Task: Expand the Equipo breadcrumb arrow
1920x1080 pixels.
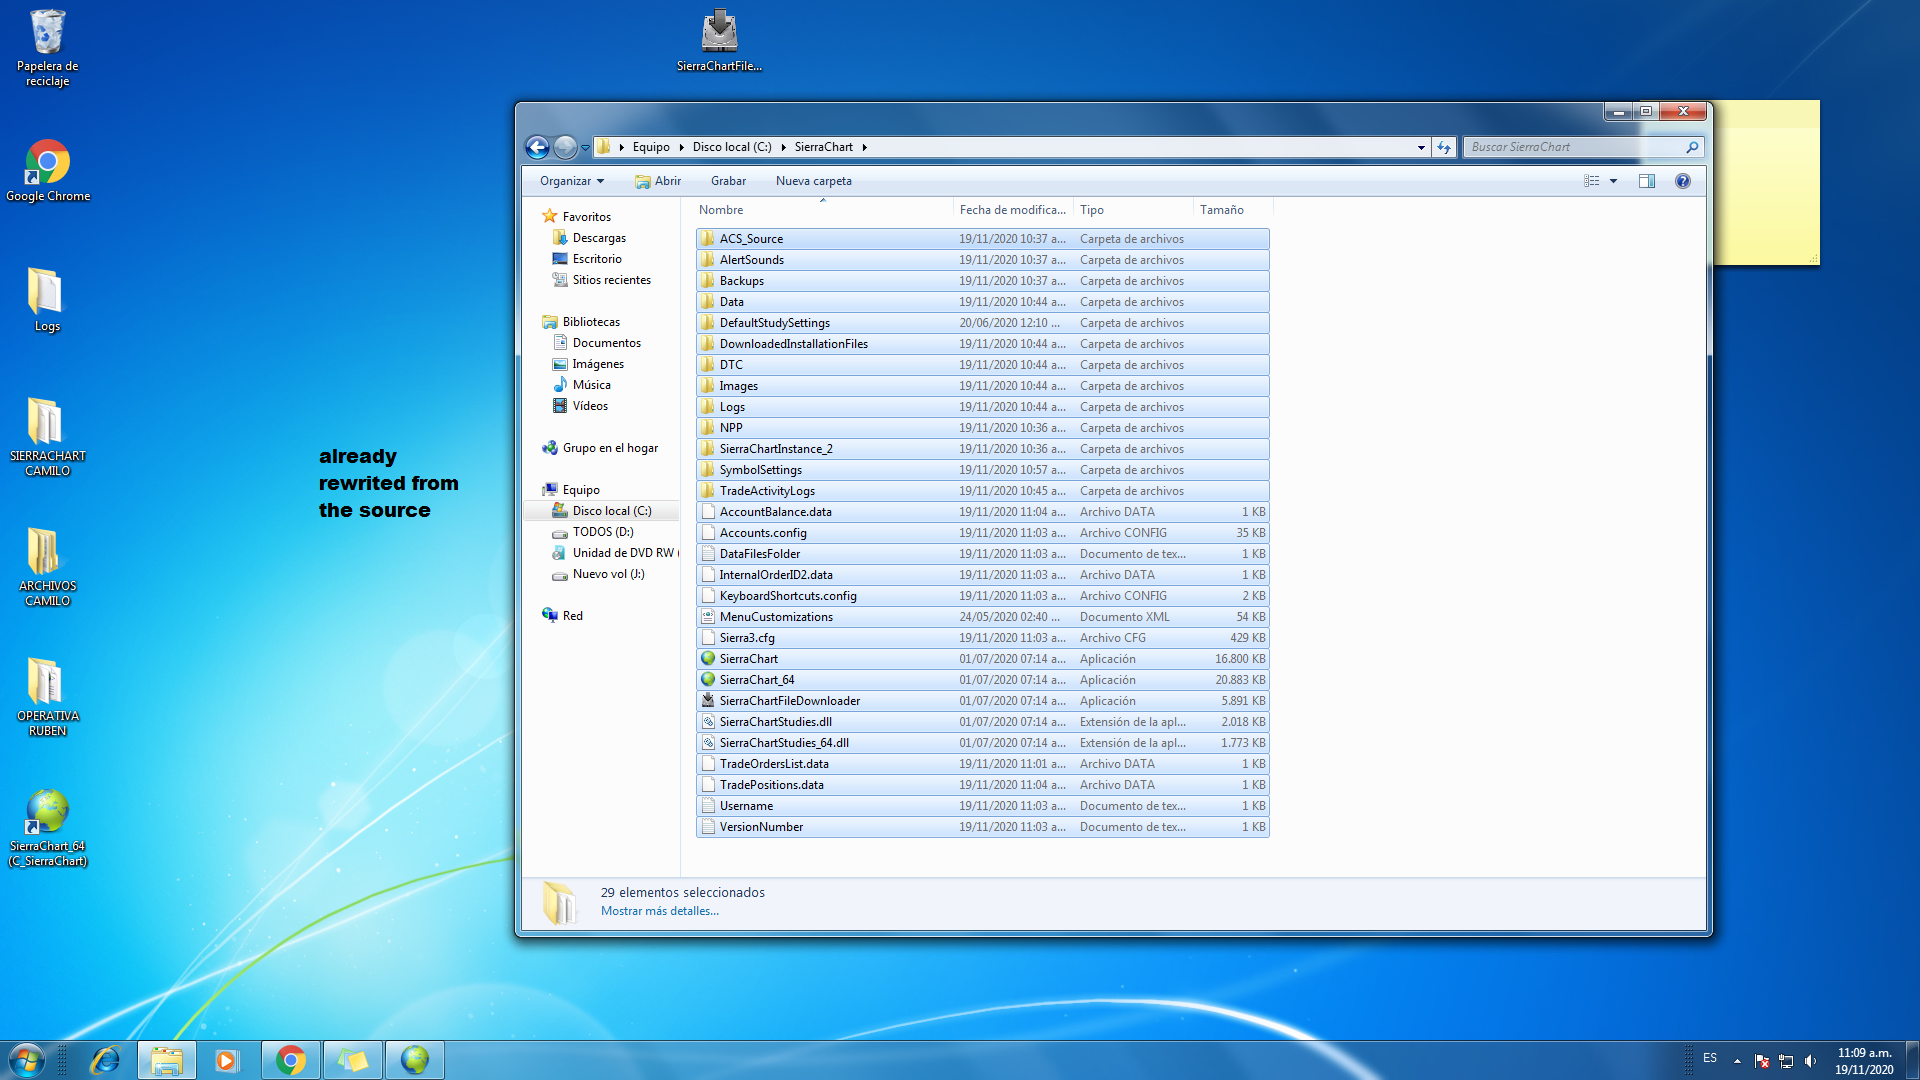Action: point(681,147)
